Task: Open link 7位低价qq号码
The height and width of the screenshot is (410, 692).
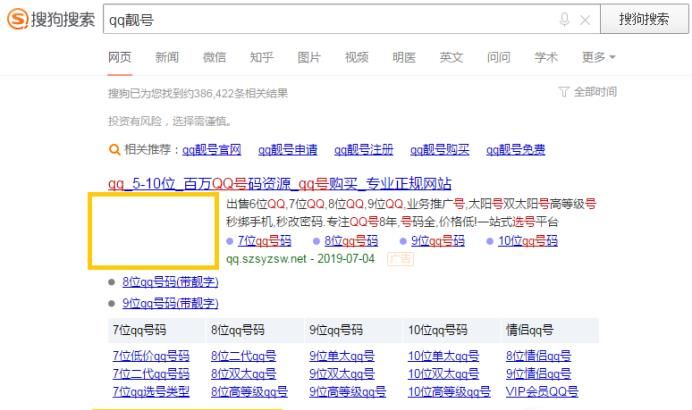Action: (151, 356)
